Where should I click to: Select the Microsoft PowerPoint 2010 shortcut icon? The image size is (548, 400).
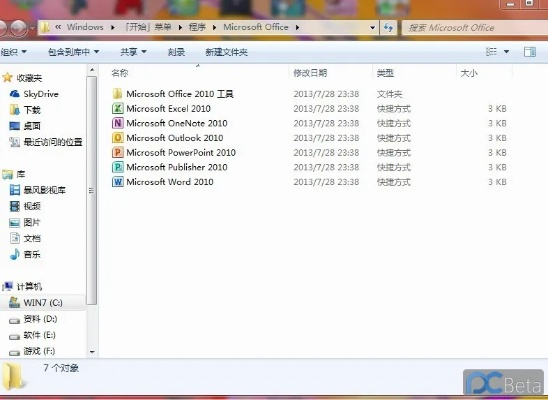click(x=117, y=152)
